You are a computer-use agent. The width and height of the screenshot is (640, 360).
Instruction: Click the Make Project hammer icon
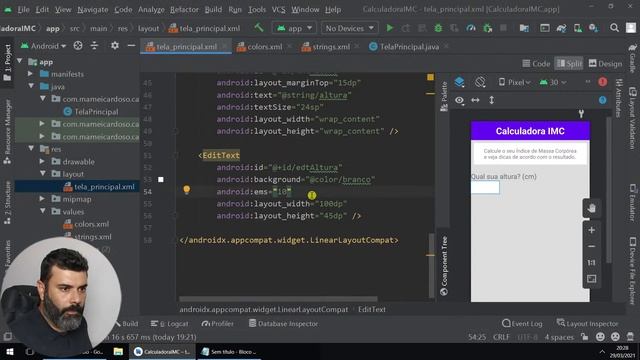pos(259,28)
